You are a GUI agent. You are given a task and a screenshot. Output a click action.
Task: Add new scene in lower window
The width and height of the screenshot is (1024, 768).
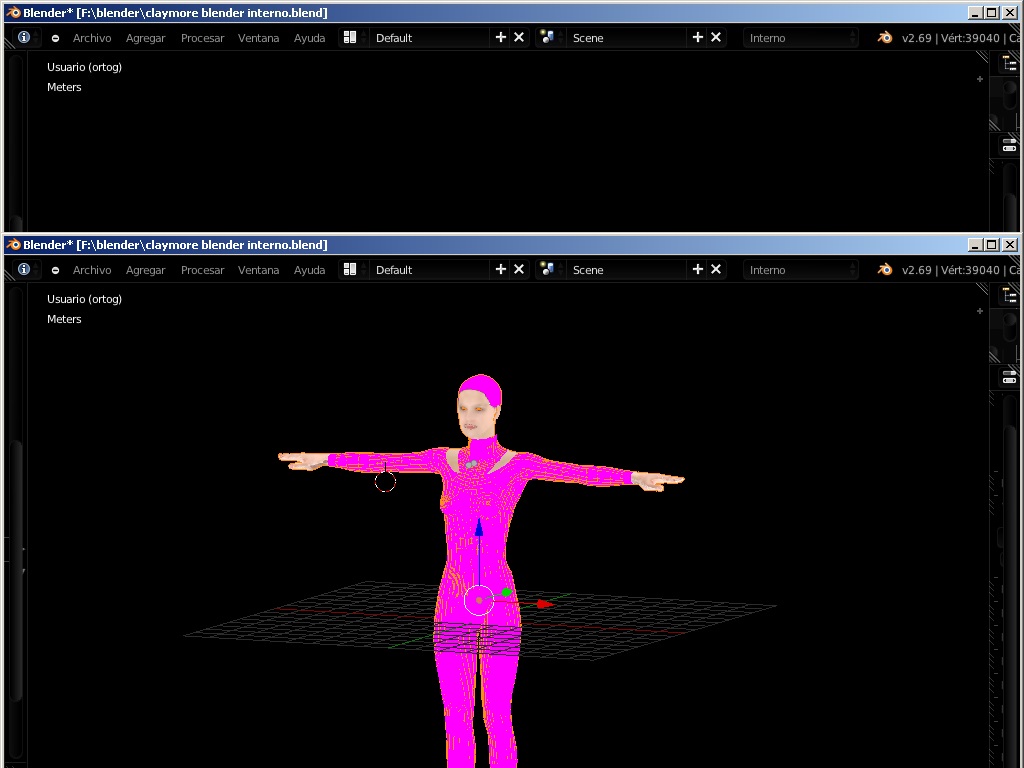click(698, 270)
